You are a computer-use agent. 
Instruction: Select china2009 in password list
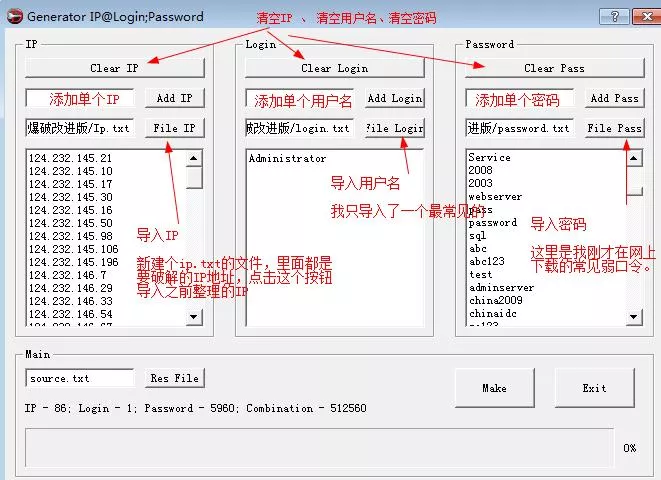pos(496,300)
